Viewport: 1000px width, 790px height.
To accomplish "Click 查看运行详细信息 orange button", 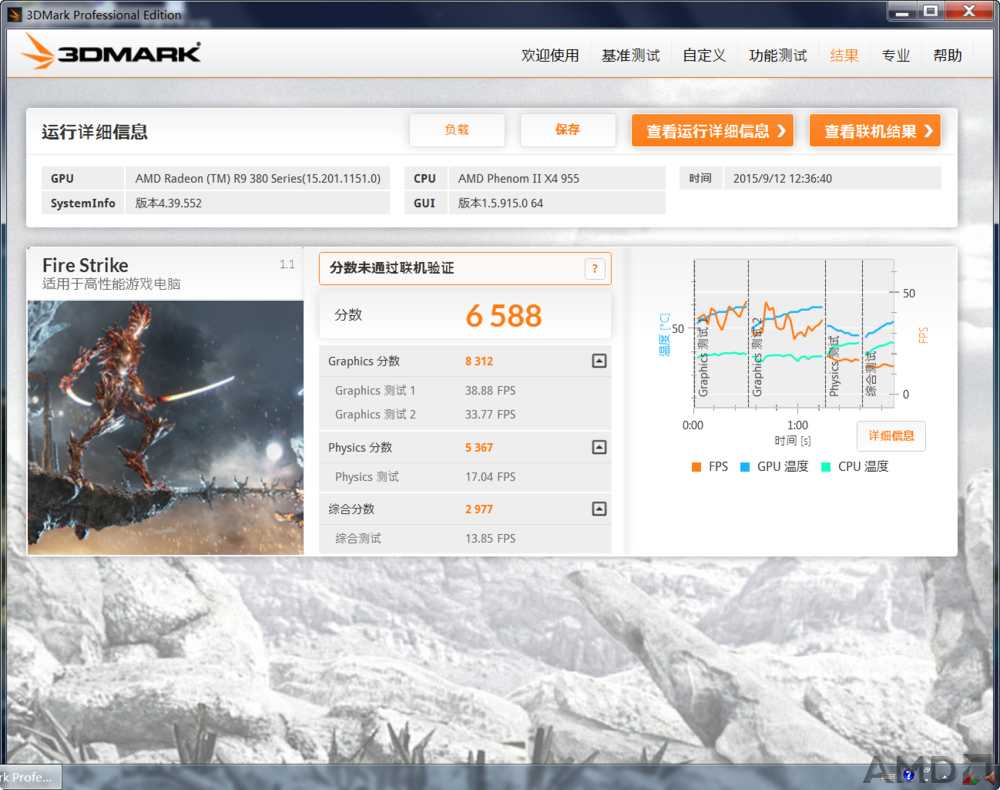I will 712,131.
